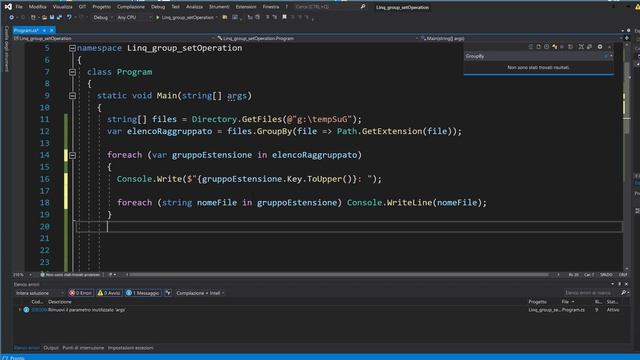Click the Visual Studio logo icon
The width and height of the screenshot is (640, 360).
click(x=8, y=7)
